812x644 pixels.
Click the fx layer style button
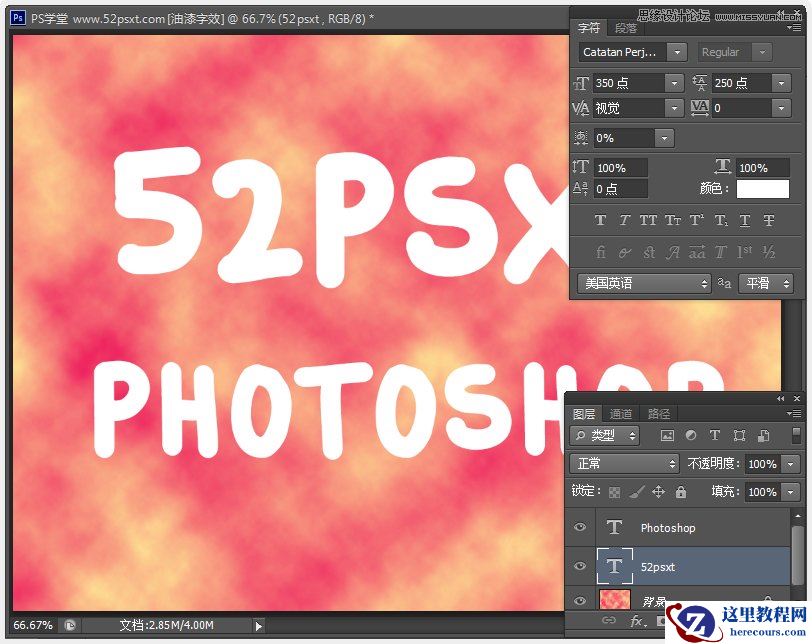(x=638, y=621)
